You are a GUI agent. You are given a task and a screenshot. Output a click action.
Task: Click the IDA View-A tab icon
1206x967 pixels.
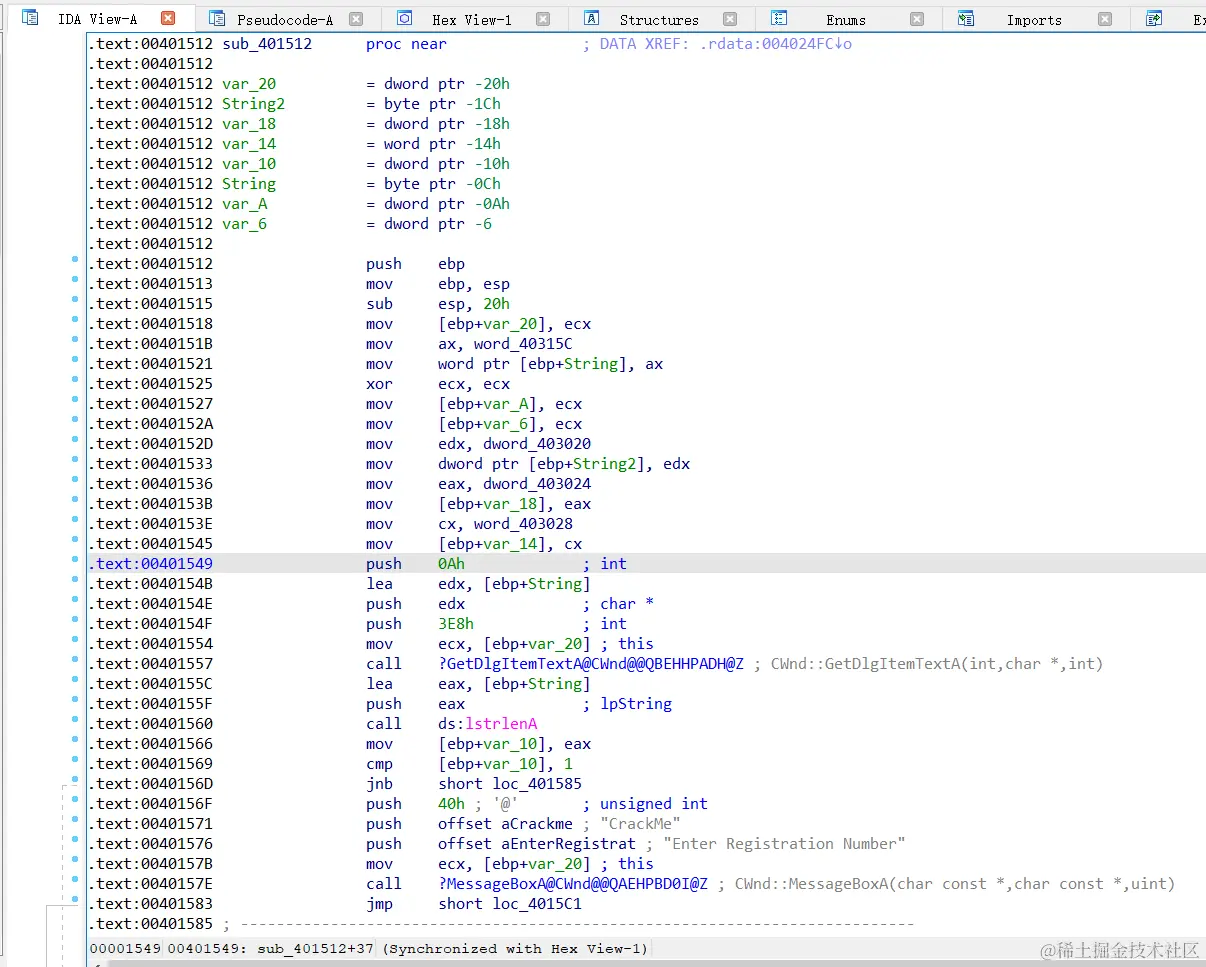[30, 18]
